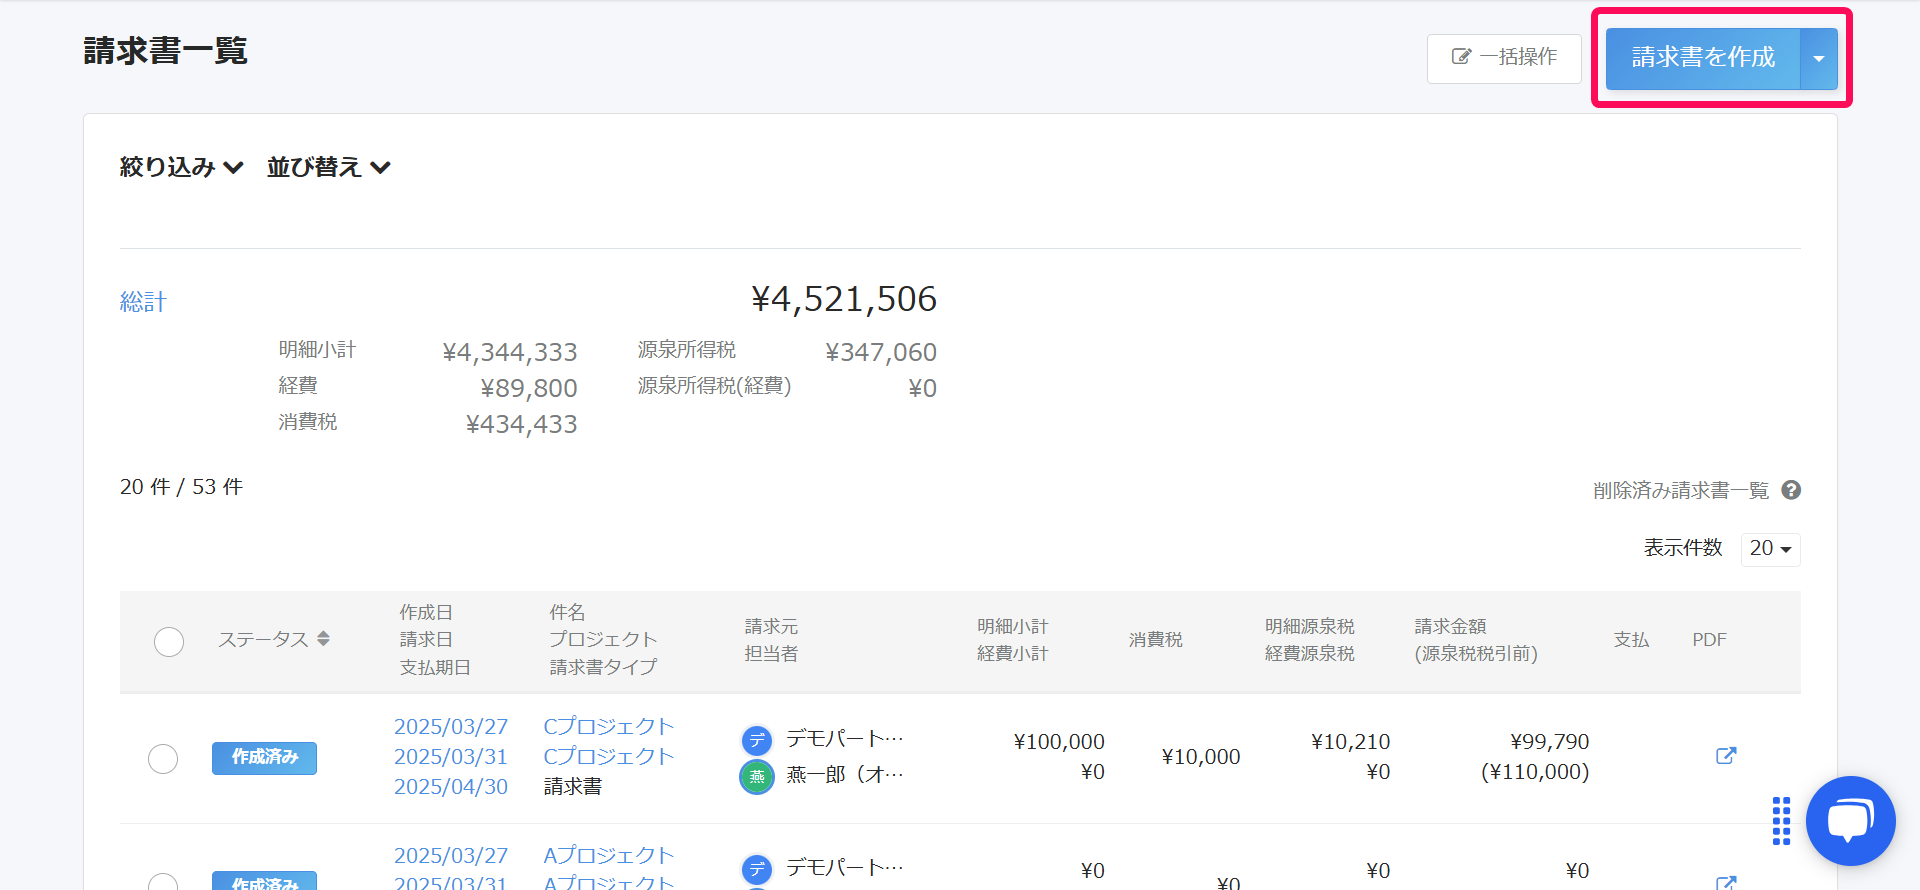
Task: Open the first Cプロジェクト title link
Action: tap(609, 727)
